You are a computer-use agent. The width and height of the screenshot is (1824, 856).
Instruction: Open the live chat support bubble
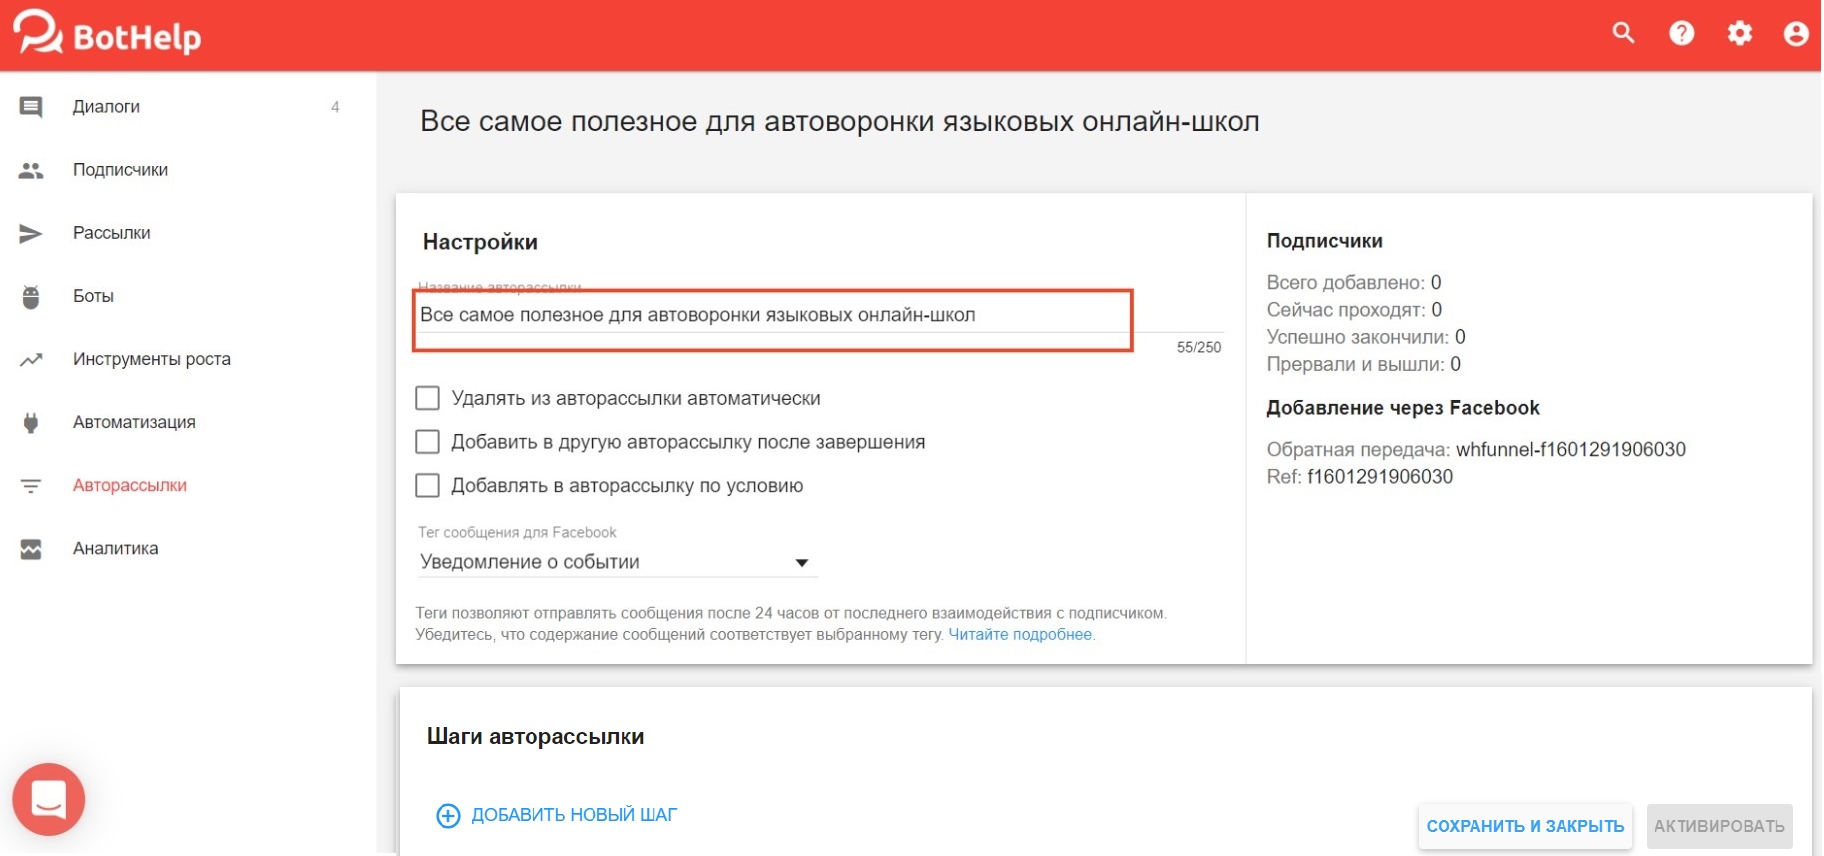coord(48,799)
